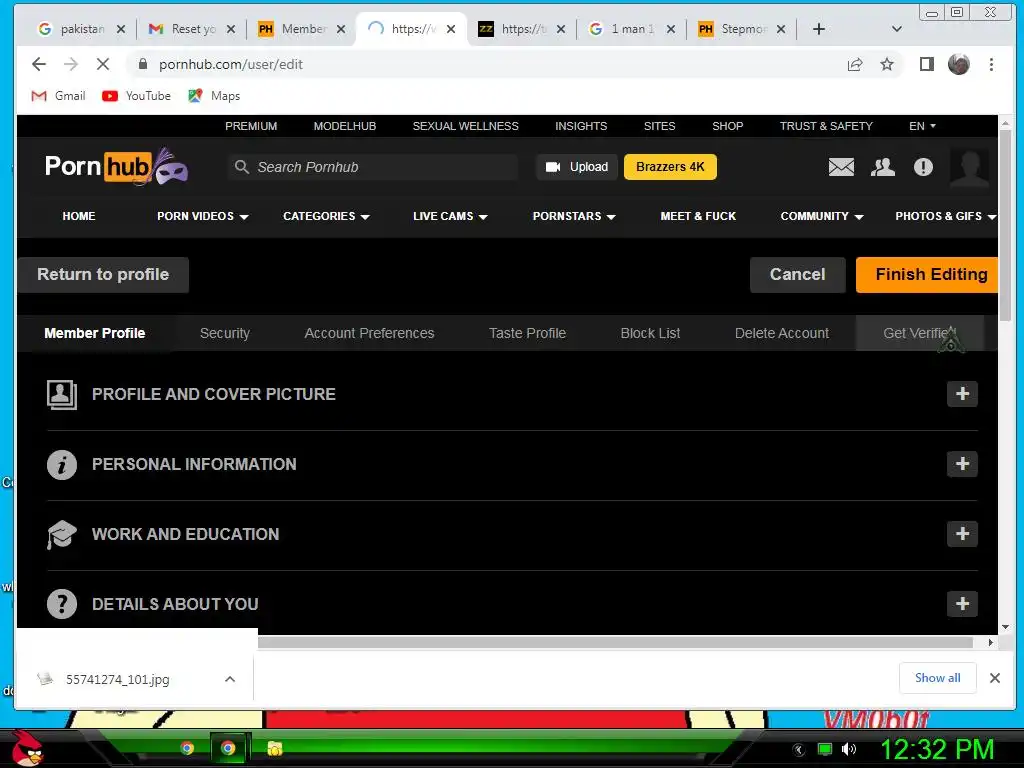The width and height of the screenshot is (1024, 768).
Task: Close the downloads bar
Action: [995, 678]
